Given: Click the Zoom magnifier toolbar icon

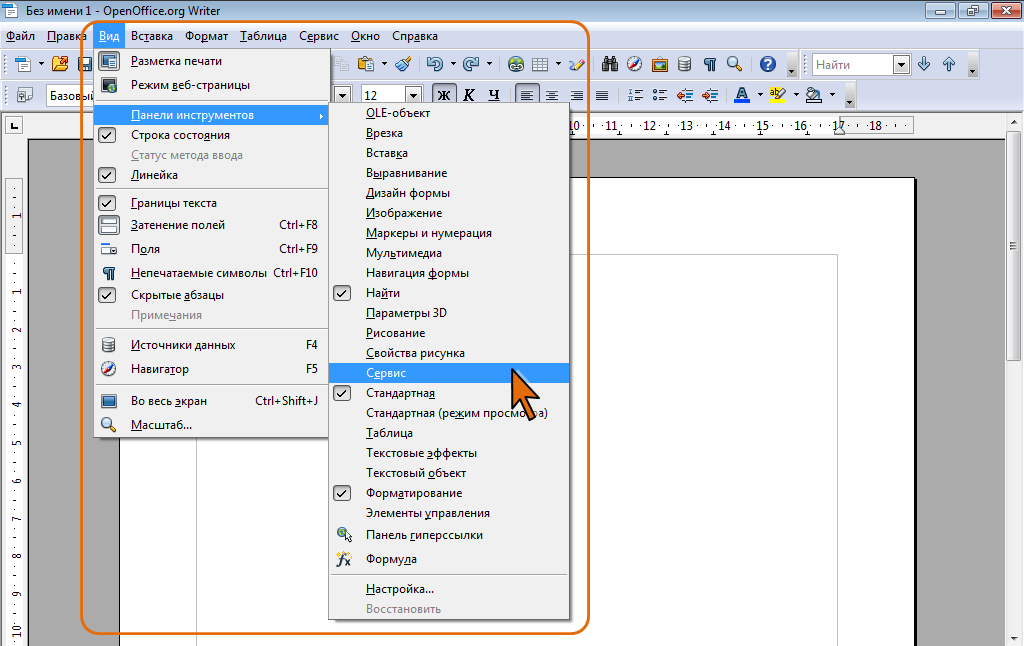Looking at the screenshot, I should (x=735, y=64).
